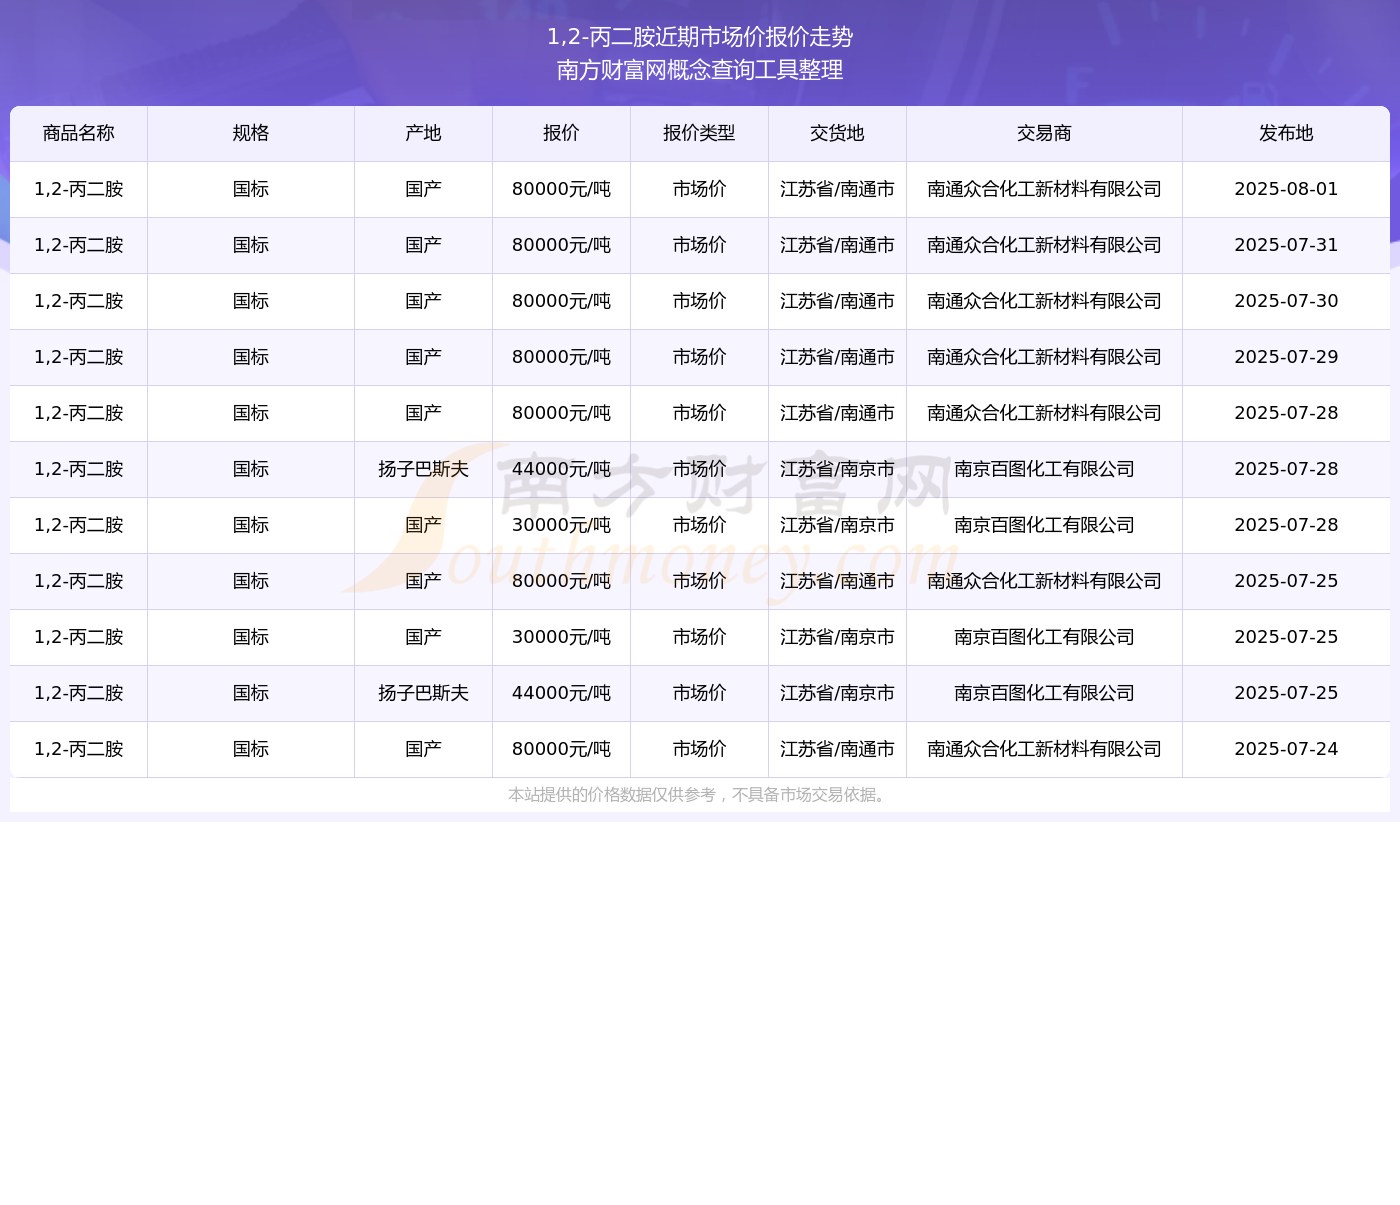Click "国标" in the 2025-08-01 row
This screenshot has height=1205, width=1400.
click(251, 189)
